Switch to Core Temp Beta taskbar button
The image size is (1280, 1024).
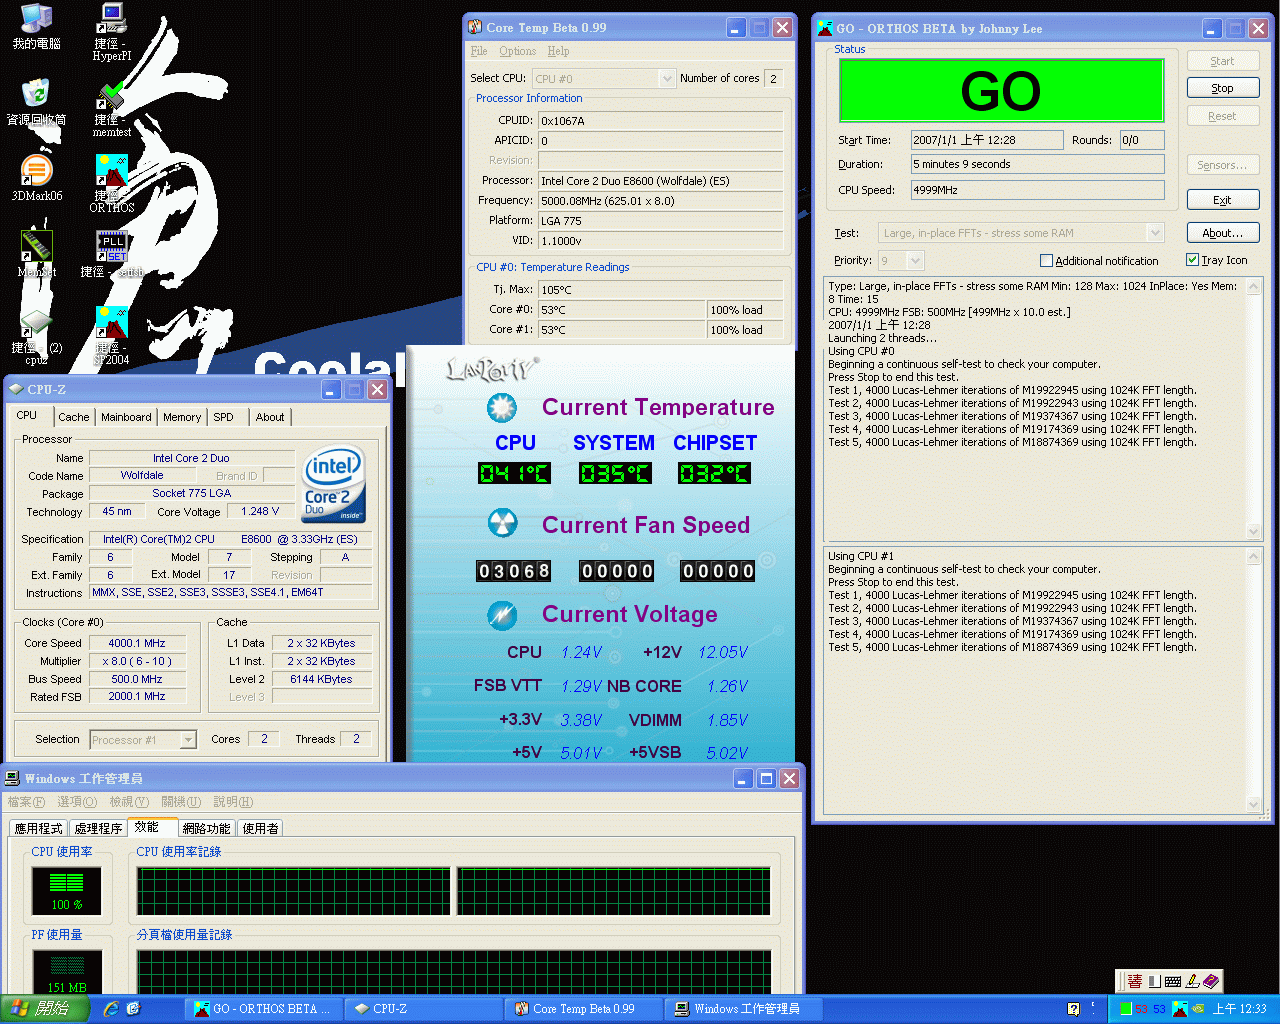[x=583, y=1009]
